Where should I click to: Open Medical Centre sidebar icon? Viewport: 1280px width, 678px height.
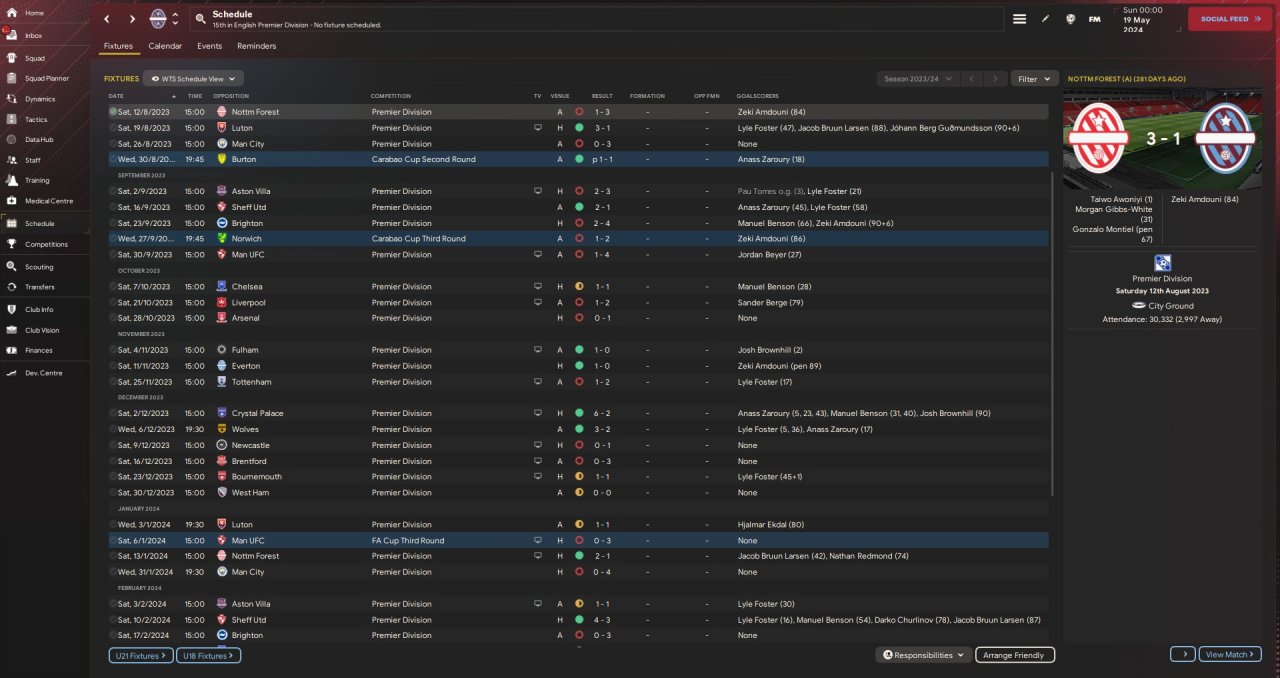(11, 201)
